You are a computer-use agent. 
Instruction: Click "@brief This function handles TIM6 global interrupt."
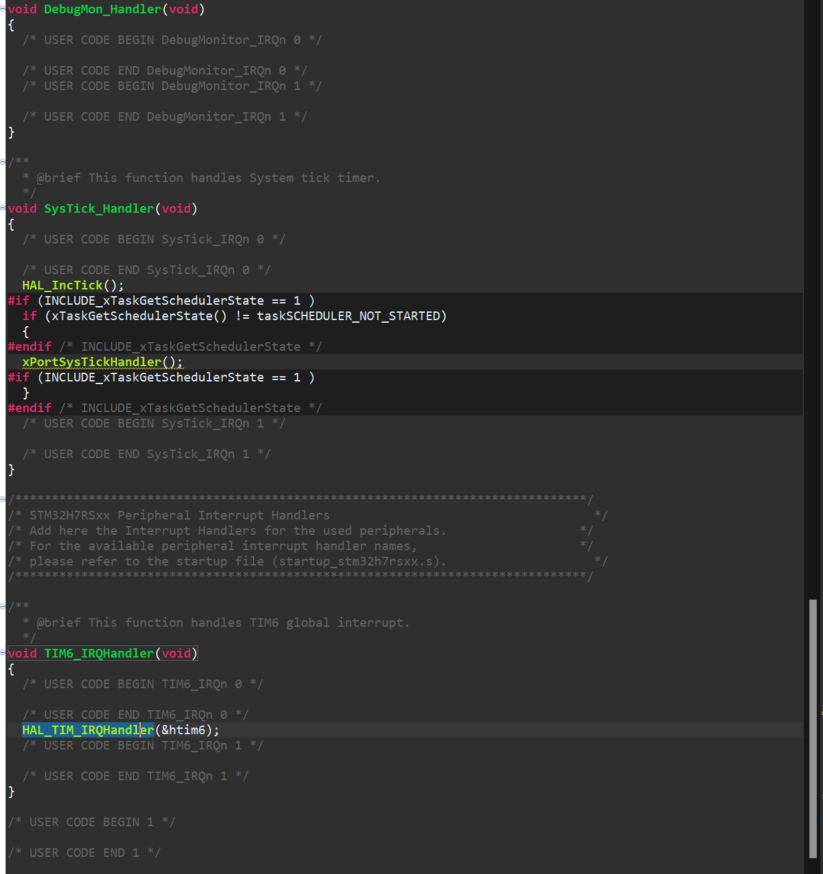[x=223, y=623]
